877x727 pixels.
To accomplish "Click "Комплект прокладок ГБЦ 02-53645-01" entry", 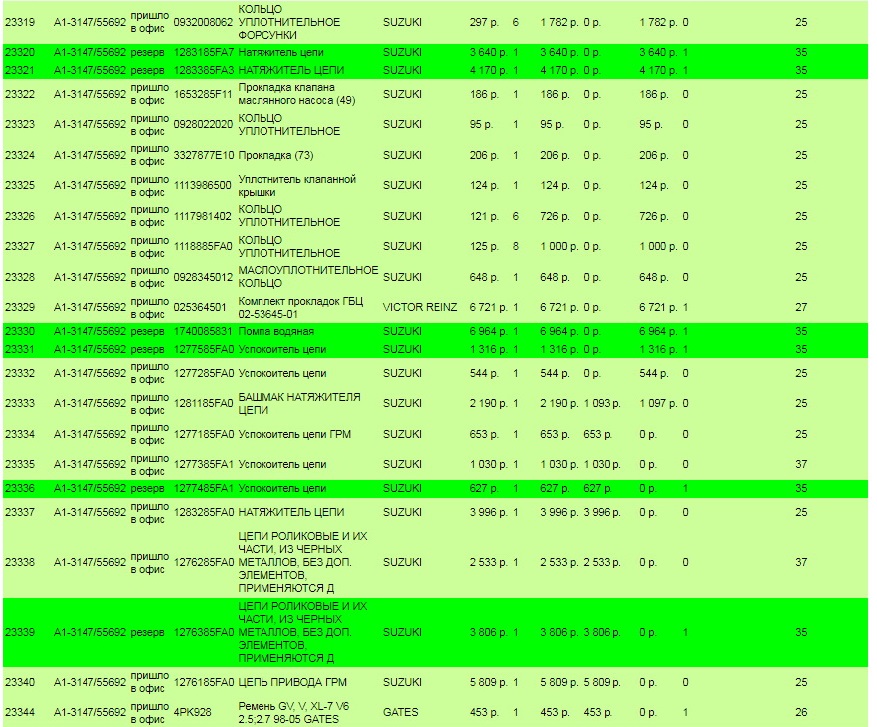I will point(301,308).
